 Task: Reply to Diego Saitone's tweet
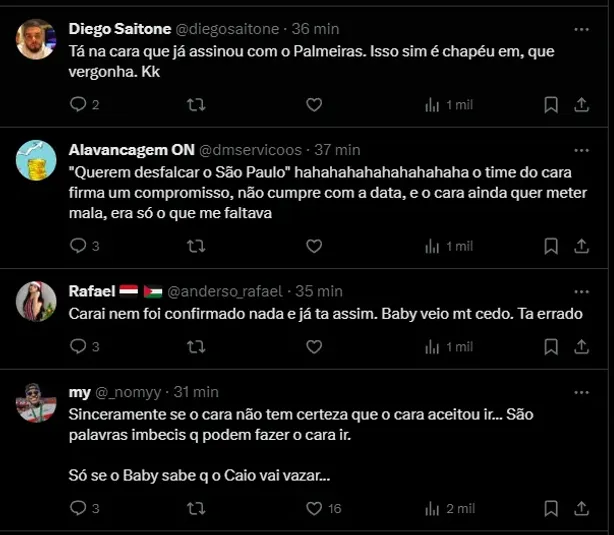pyautogui.click(x=78, y=104)
